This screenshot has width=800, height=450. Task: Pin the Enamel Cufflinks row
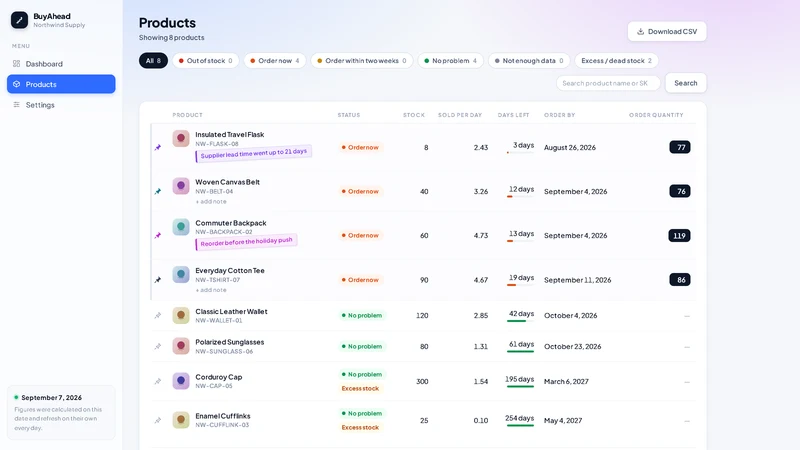(158, 420)
